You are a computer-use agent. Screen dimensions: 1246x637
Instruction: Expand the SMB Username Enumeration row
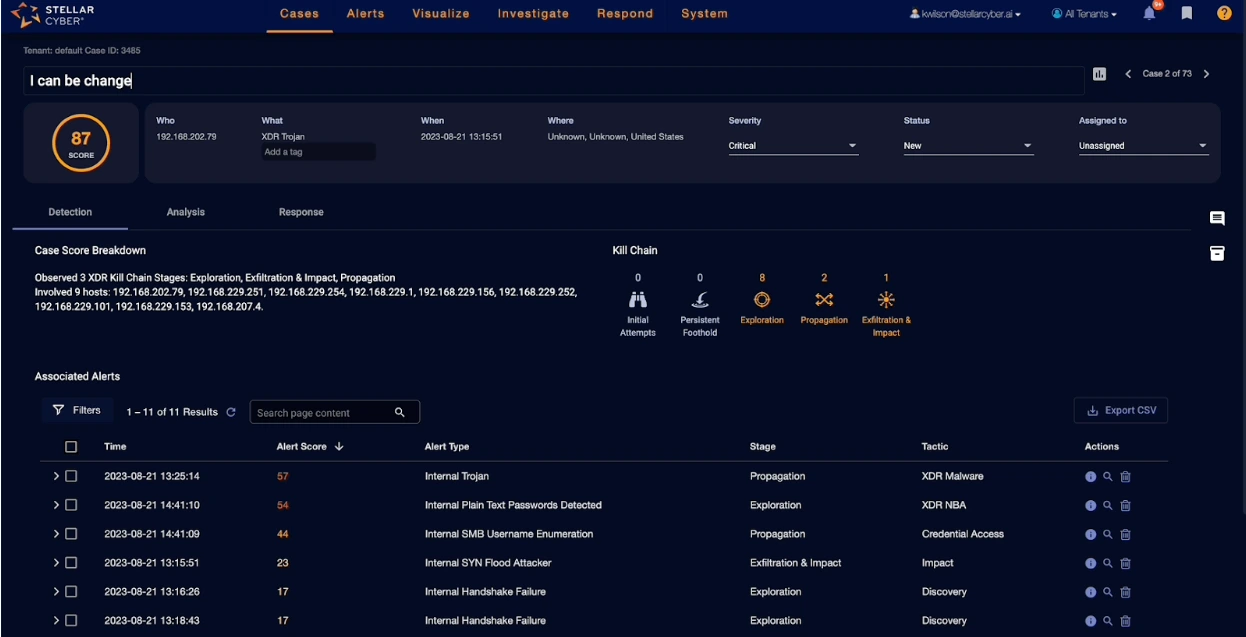click(56, 534)
